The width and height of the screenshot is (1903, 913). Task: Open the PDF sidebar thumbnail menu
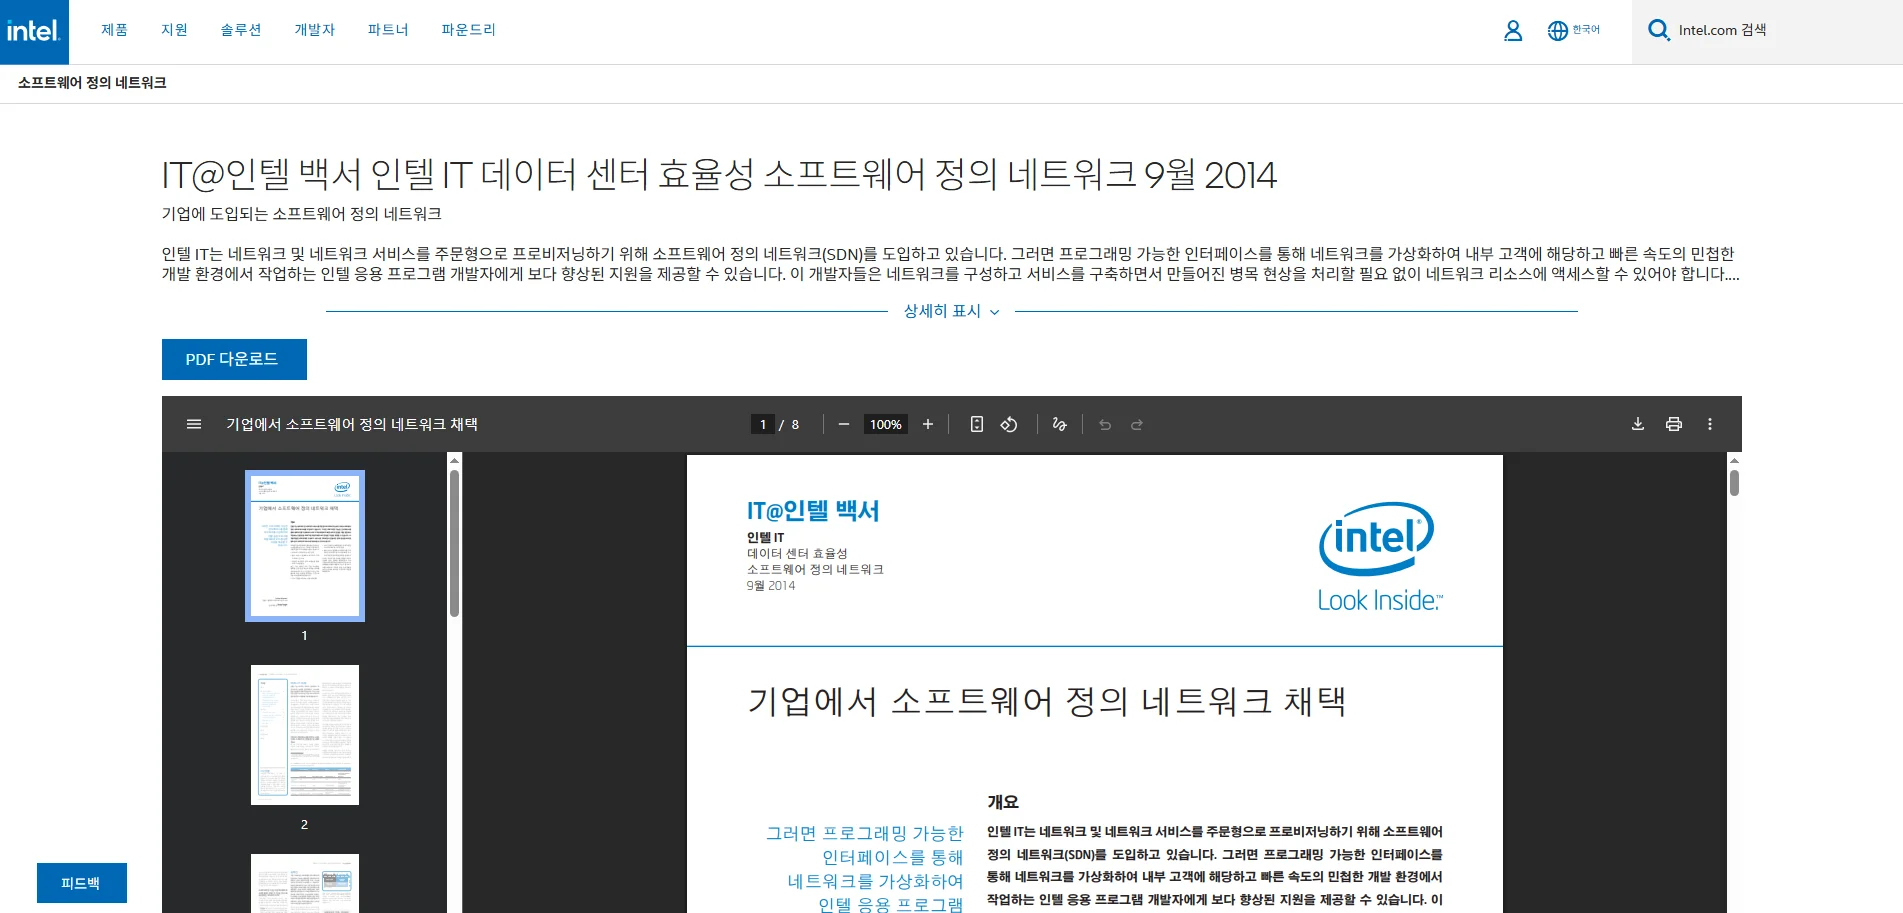193,423
